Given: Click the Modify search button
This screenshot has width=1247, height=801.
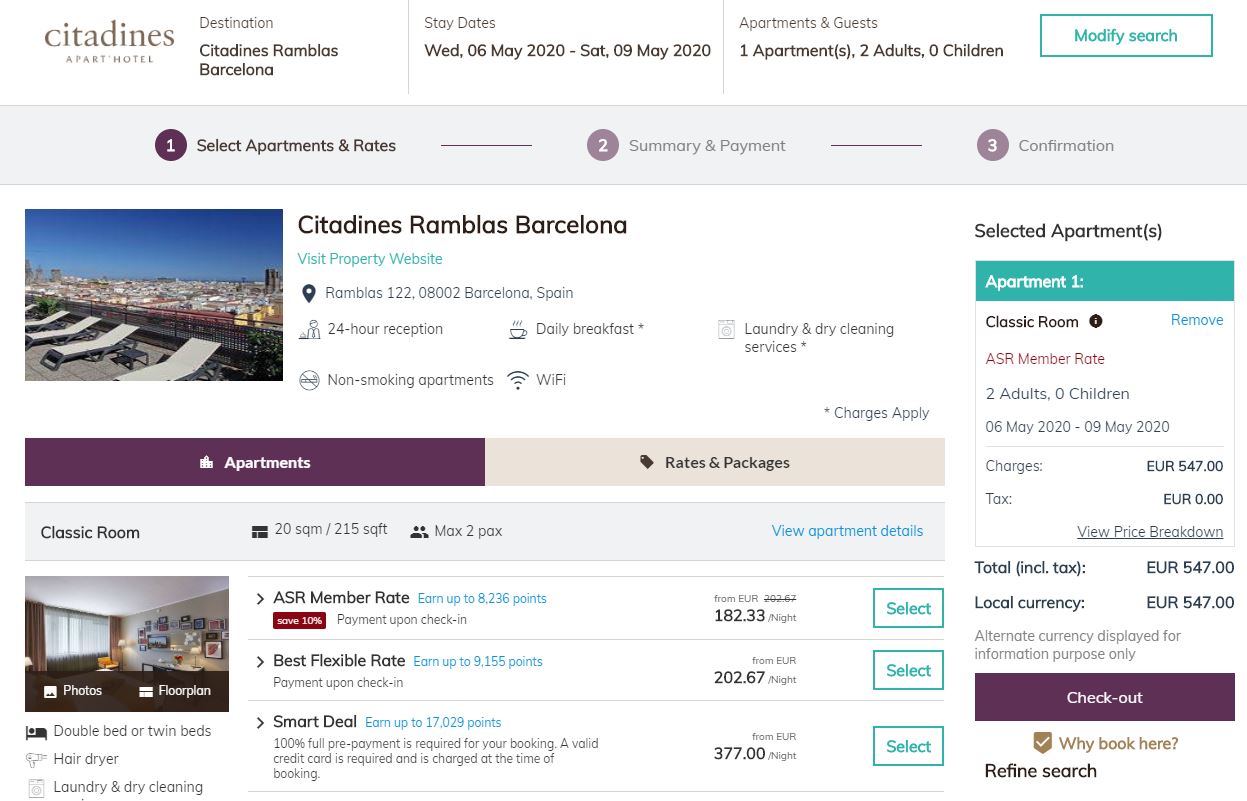Looking at the screenshot, I should pyautogui.click(x=1126, y=36).
